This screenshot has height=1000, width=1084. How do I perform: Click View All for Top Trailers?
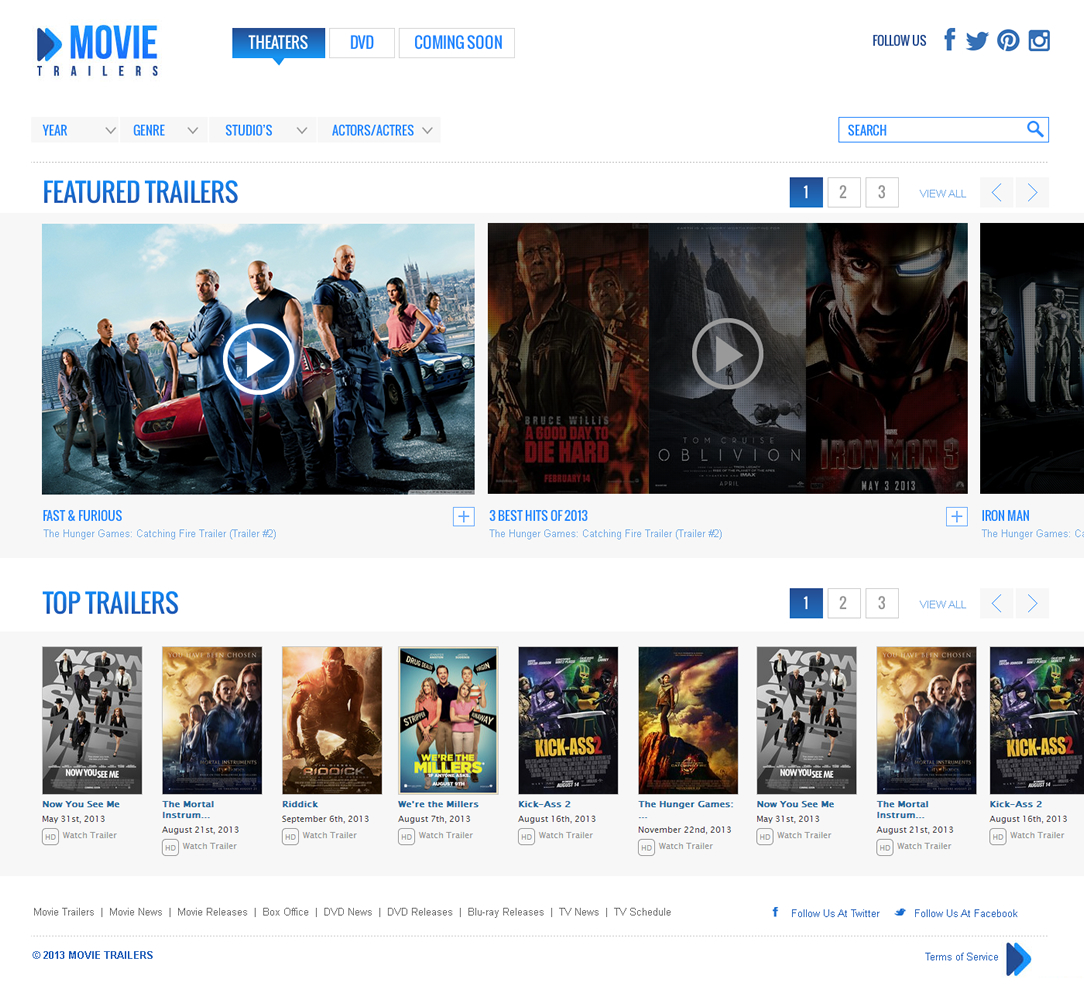[942, 604]
